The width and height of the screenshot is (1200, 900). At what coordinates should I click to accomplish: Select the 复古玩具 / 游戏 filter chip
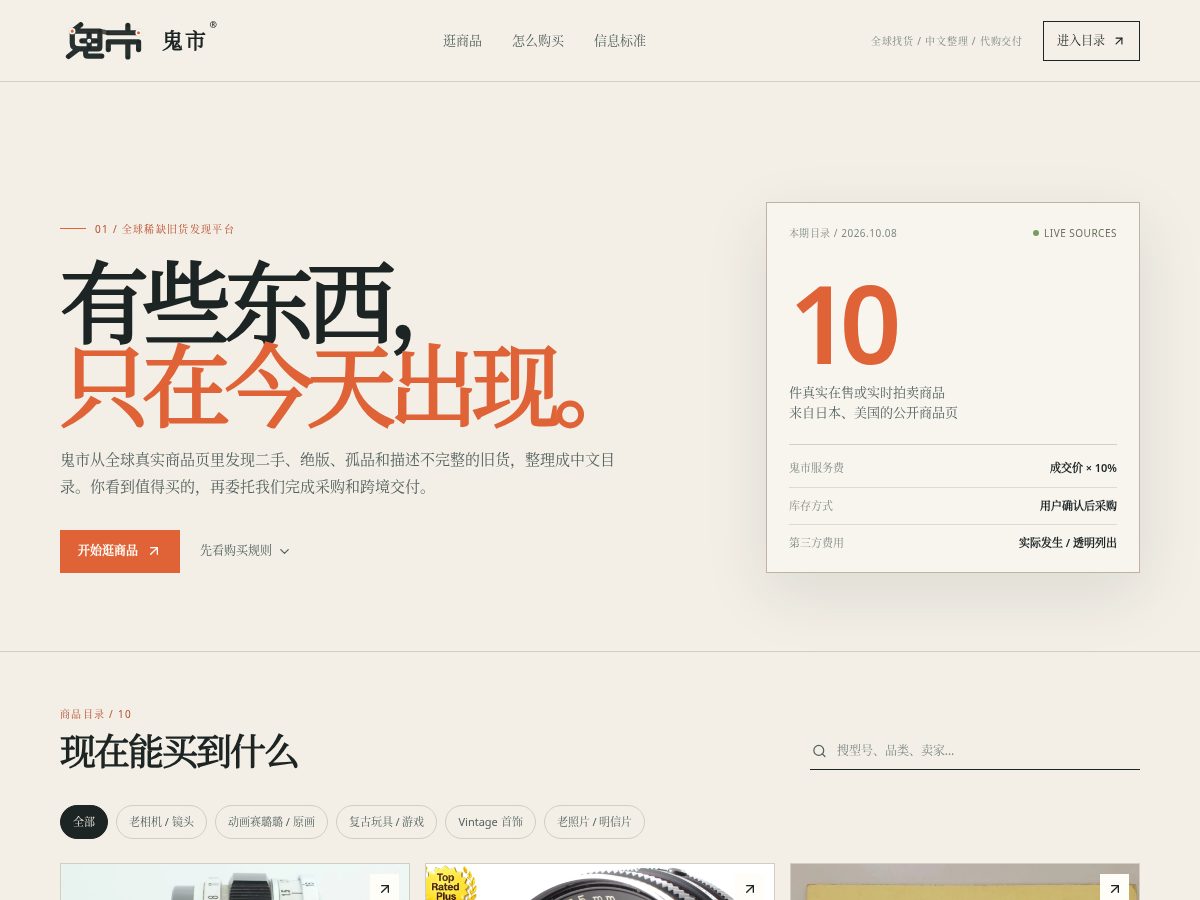[x=386, y=822]
